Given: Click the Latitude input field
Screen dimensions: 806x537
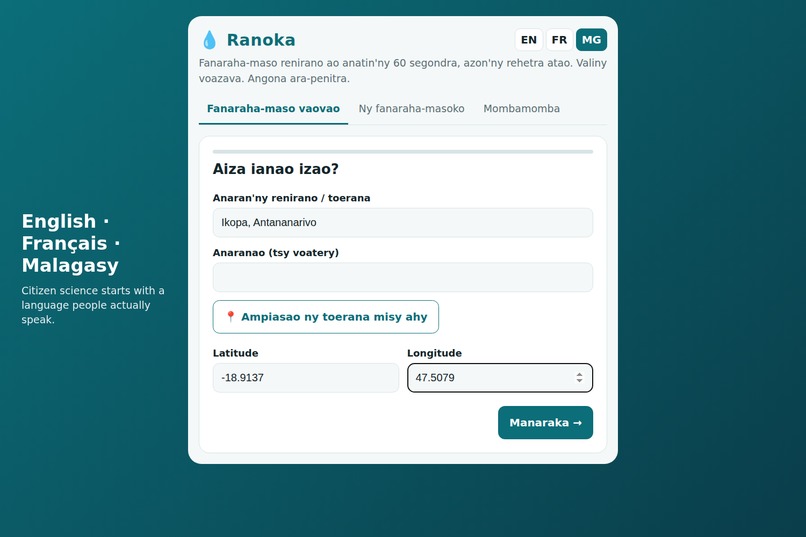Looking at the screenshot, I should click(x=305, y=378).
